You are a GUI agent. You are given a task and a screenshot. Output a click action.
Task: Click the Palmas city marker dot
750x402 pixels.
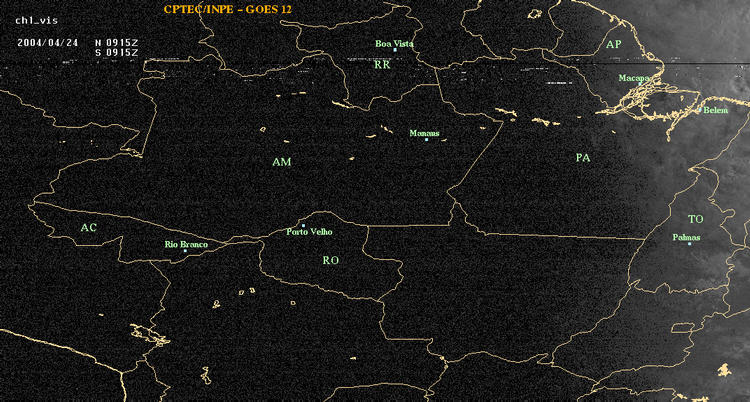click(x=689, y=244)
